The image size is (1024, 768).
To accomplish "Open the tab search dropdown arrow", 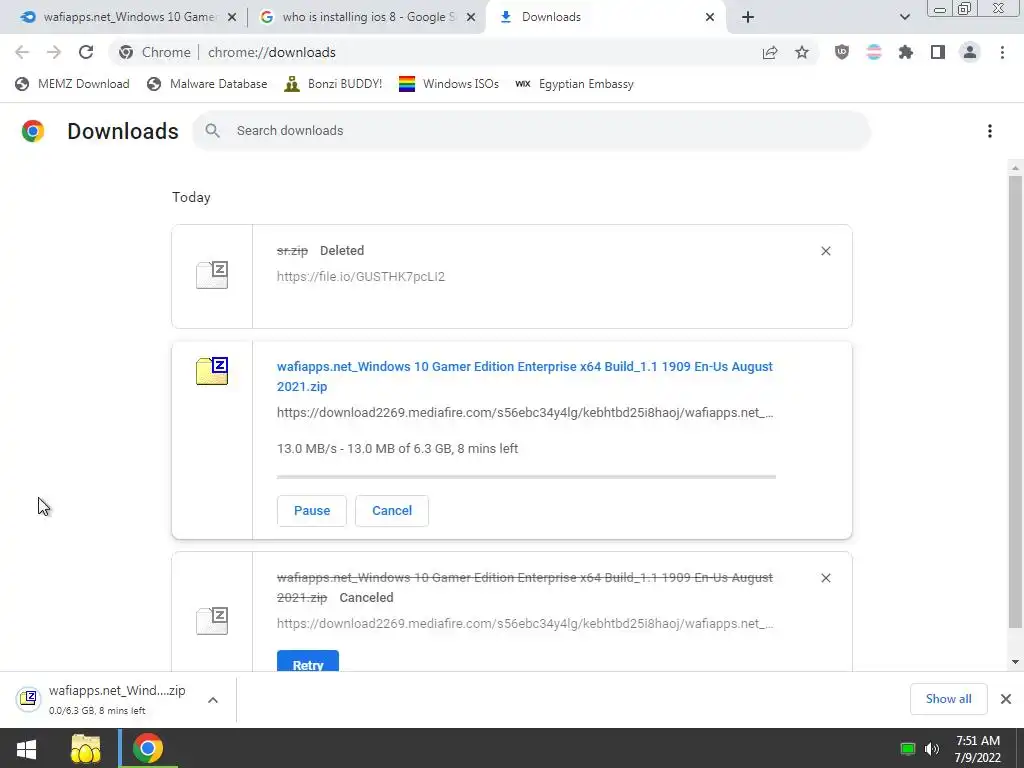I will (904, 17).
